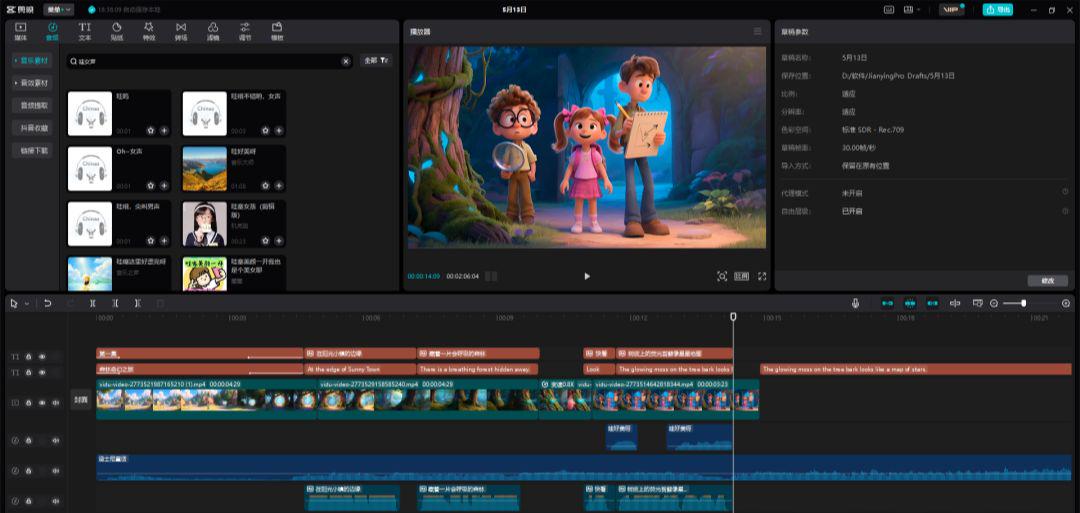Click the player panel hamburger menu icon
This screenshot has height=513, width=1080.
758,32
